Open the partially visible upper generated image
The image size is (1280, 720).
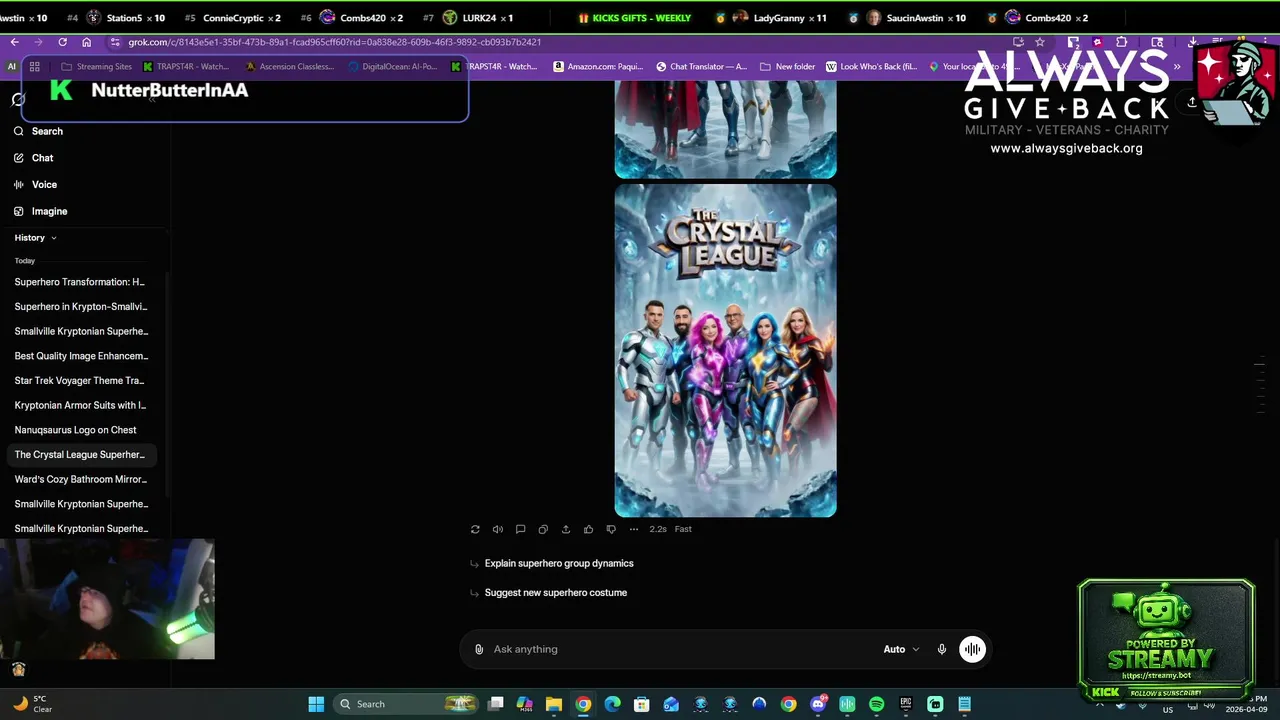(x=726, y=130)
